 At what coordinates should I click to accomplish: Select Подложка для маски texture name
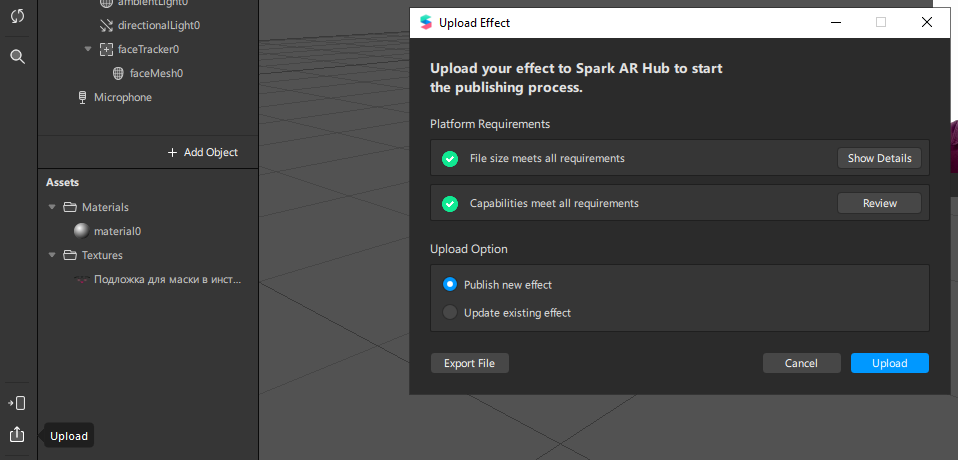167,280
